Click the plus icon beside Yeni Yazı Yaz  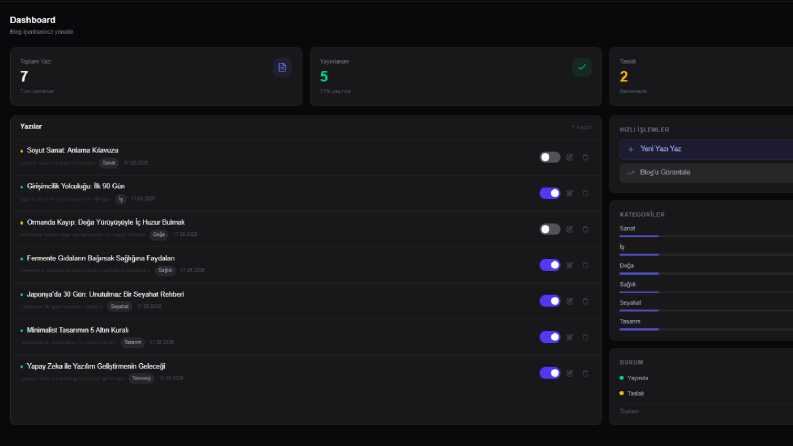[631, 149]
